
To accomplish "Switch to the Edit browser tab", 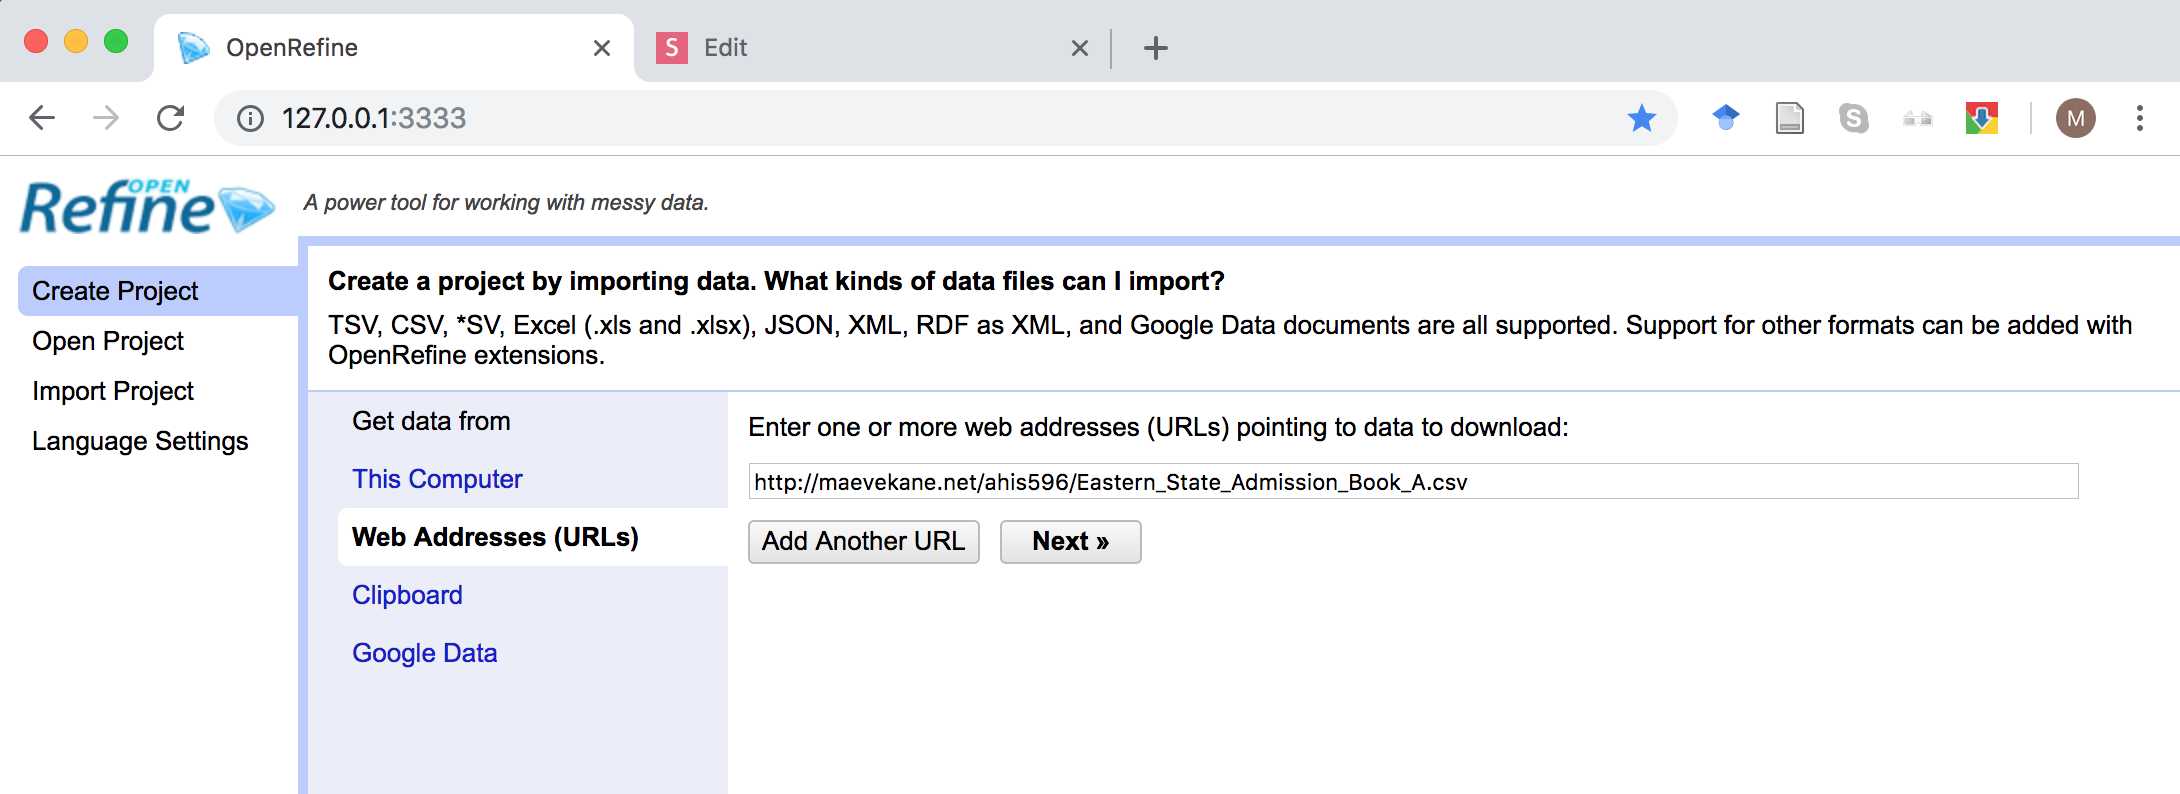I will (x=870, y=48).
